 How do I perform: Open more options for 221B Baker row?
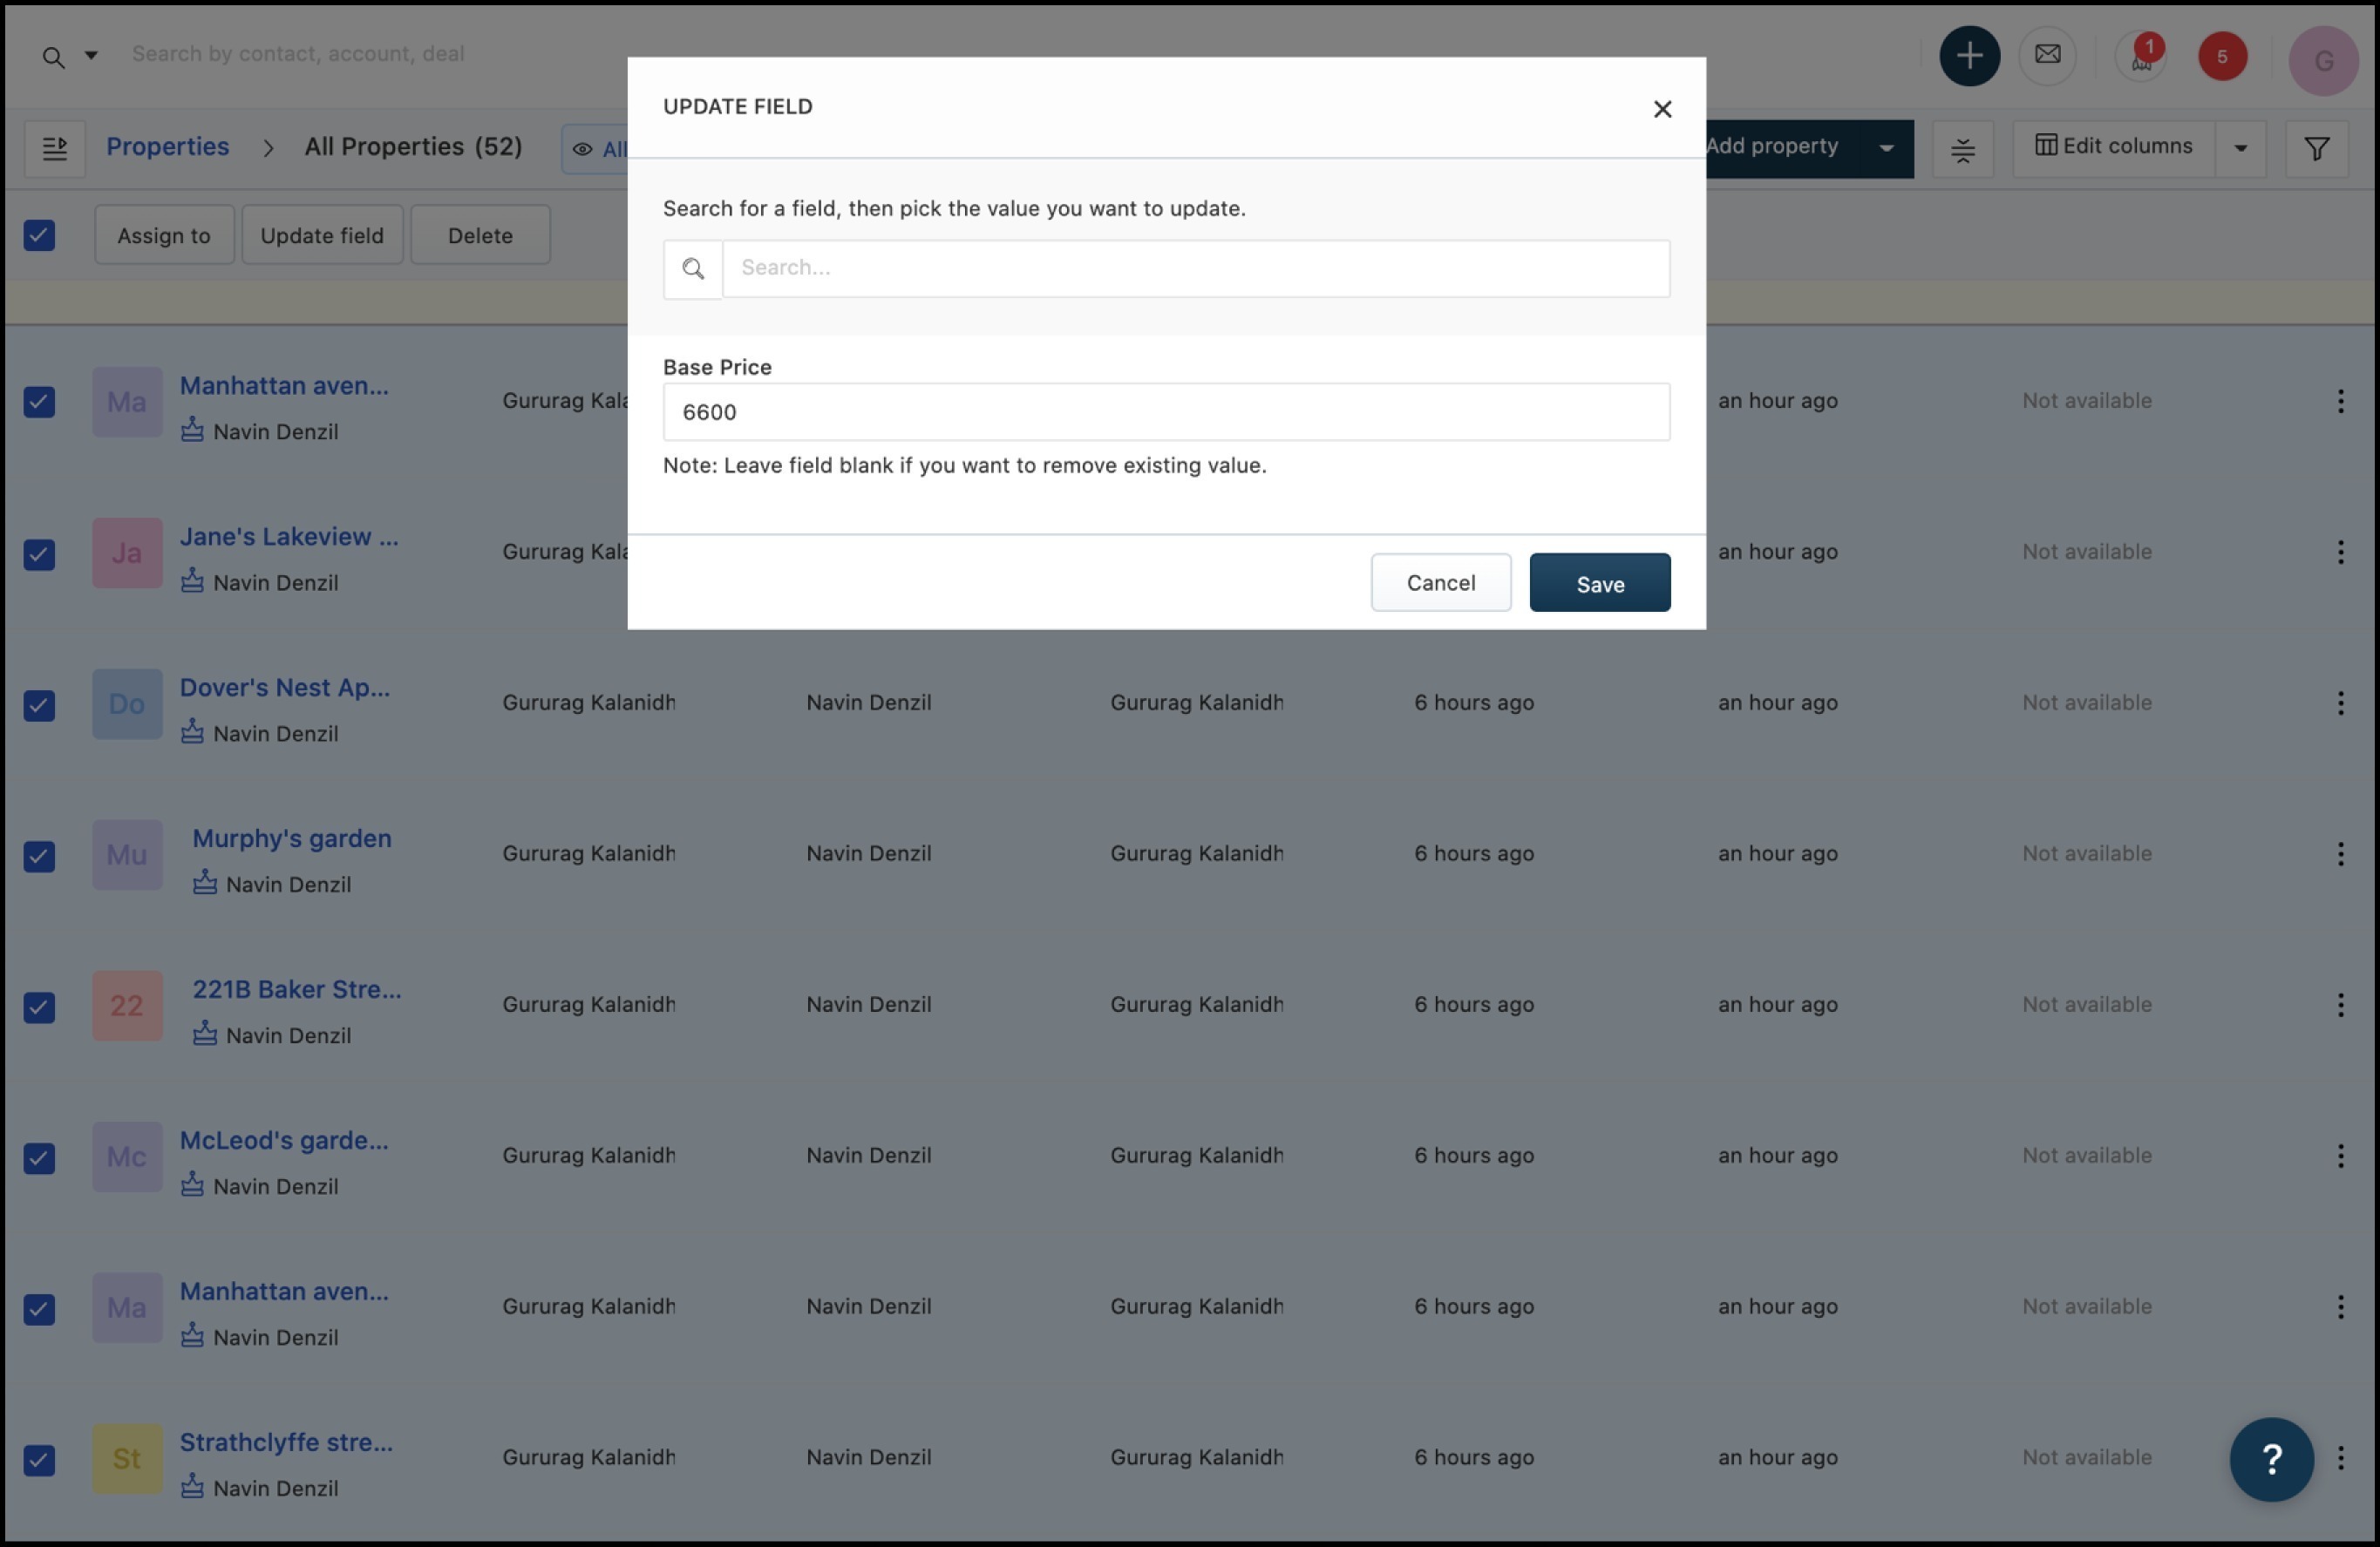[x=2340, y=1005]
